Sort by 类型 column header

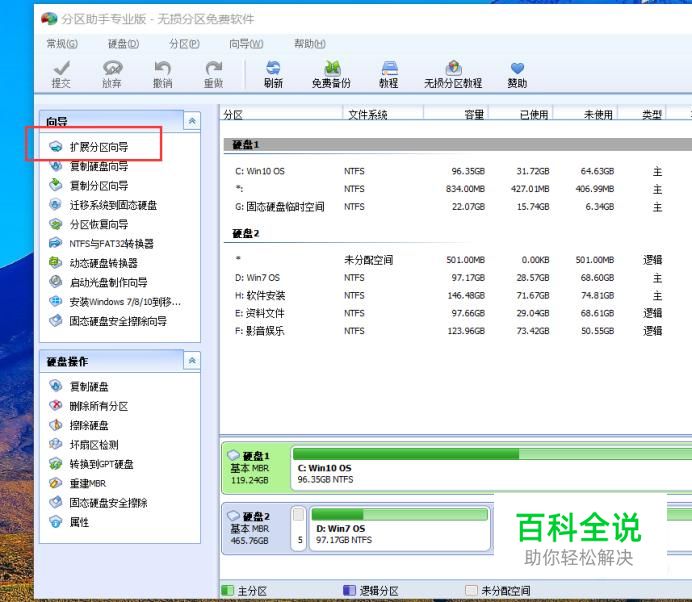642,115
